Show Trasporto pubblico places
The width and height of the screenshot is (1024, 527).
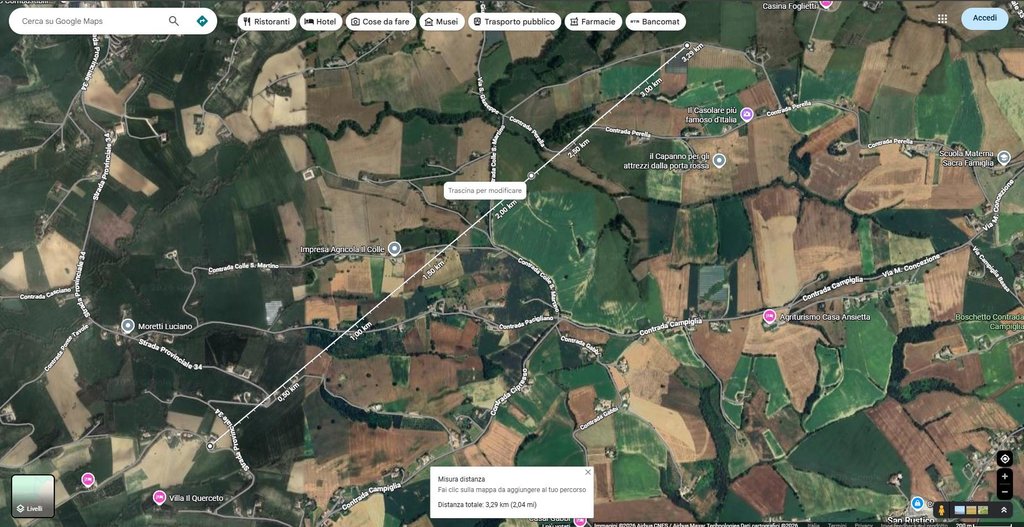click(x=515, y=22)
